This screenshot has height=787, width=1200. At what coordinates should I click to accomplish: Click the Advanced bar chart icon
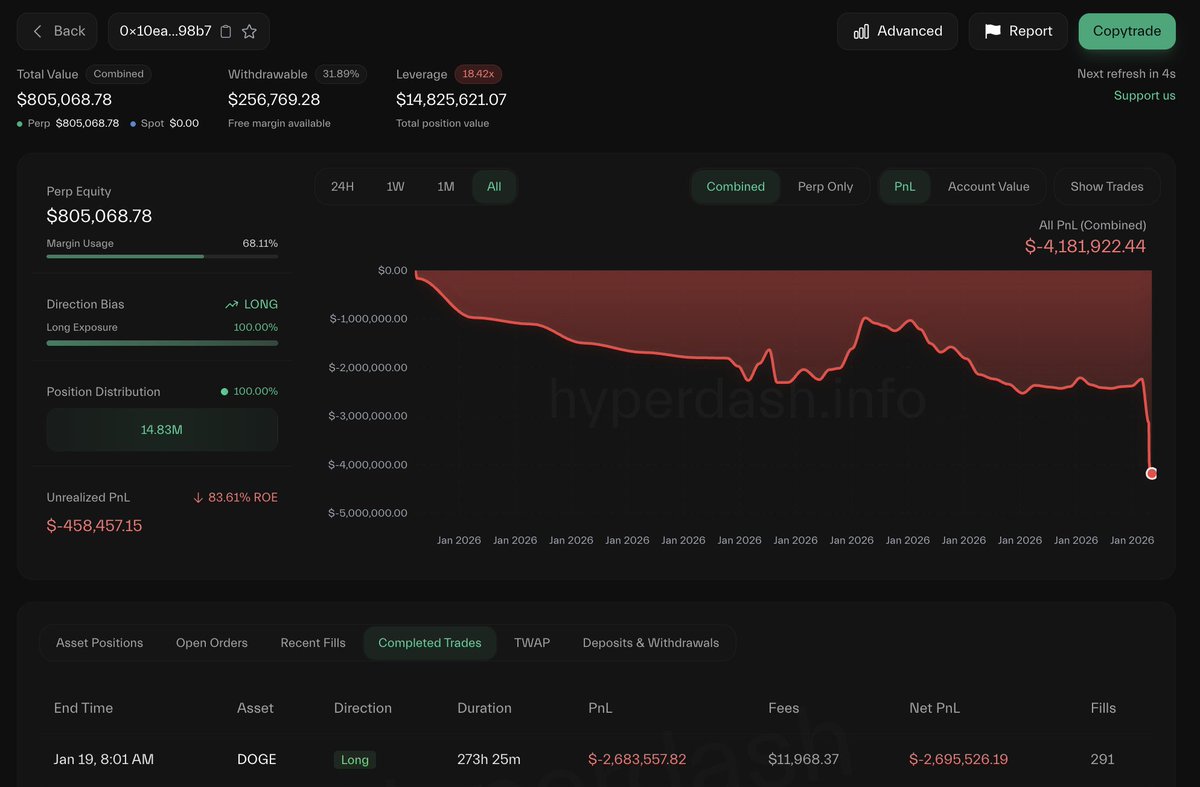click(x=861, y=31)
